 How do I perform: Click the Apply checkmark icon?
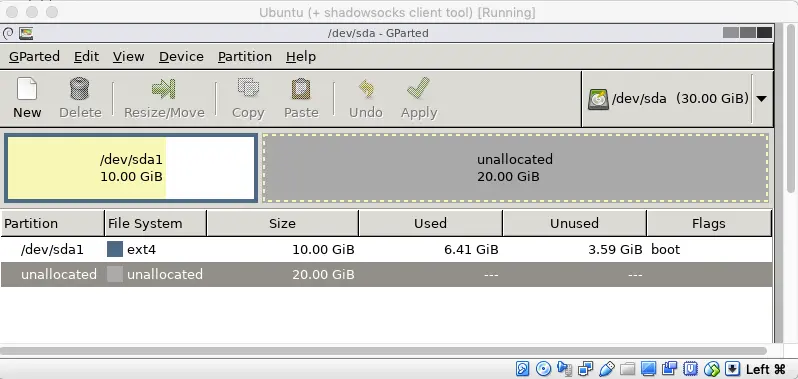pyautogui.click(x=418, y=88)
